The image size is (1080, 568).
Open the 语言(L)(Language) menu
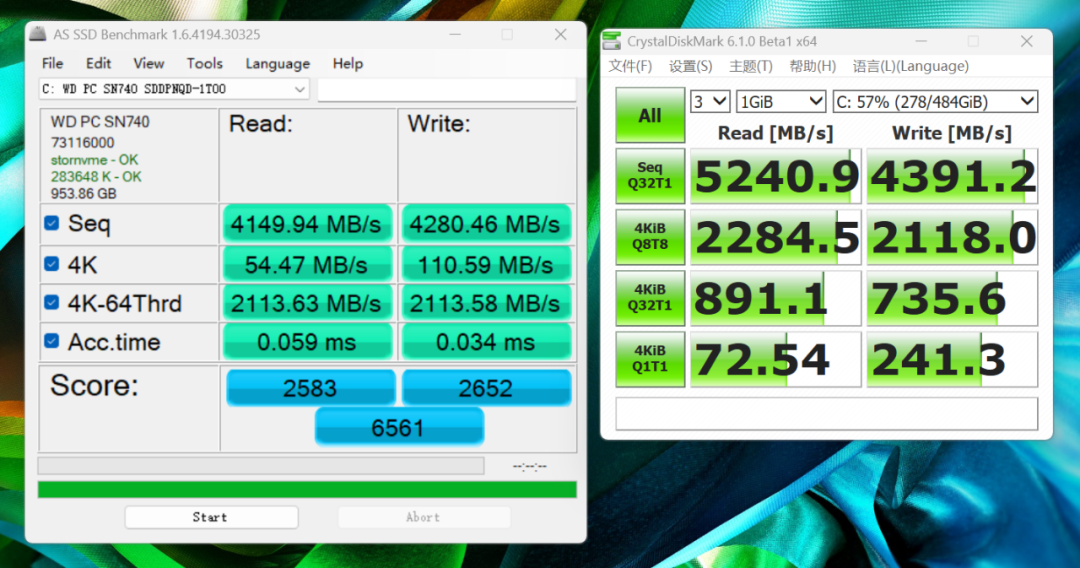pos(911,66)
